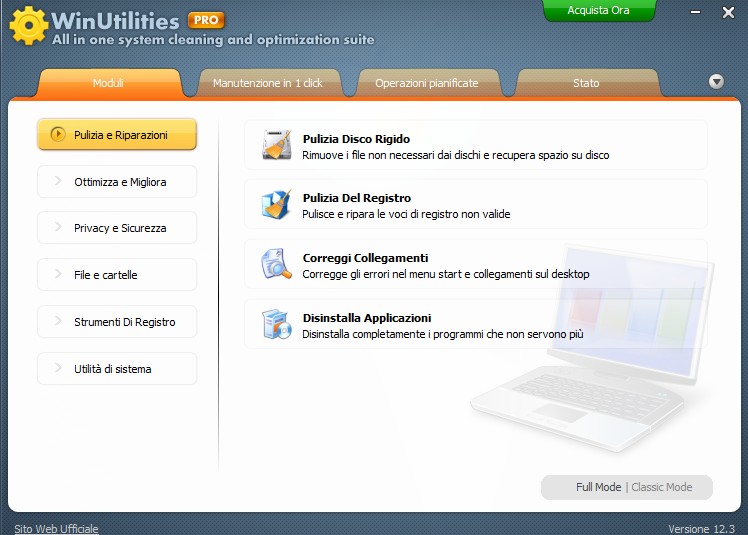
Task: Switch to the Stato tab
Action: [586, 83]
